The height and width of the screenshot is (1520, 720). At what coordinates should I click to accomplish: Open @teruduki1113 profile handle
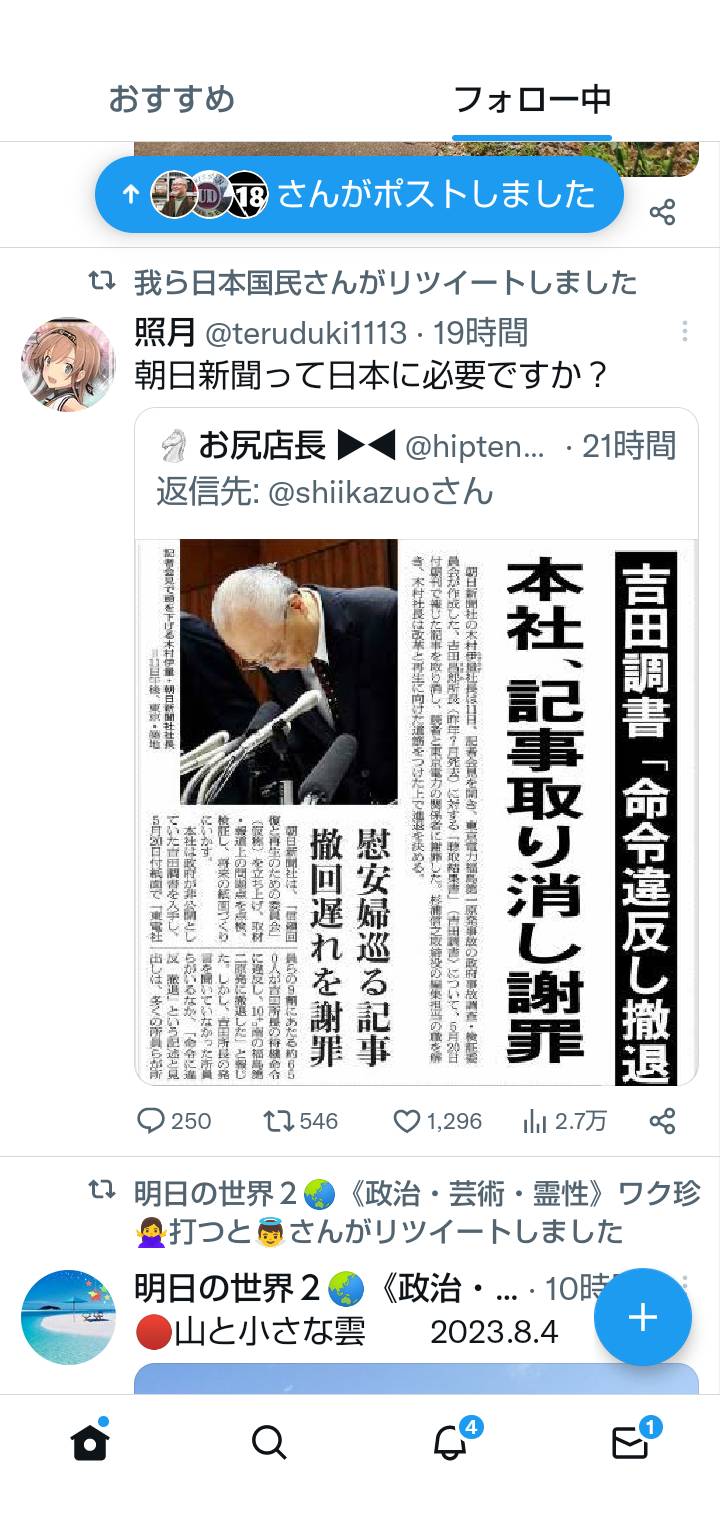[x=306, y=332]
